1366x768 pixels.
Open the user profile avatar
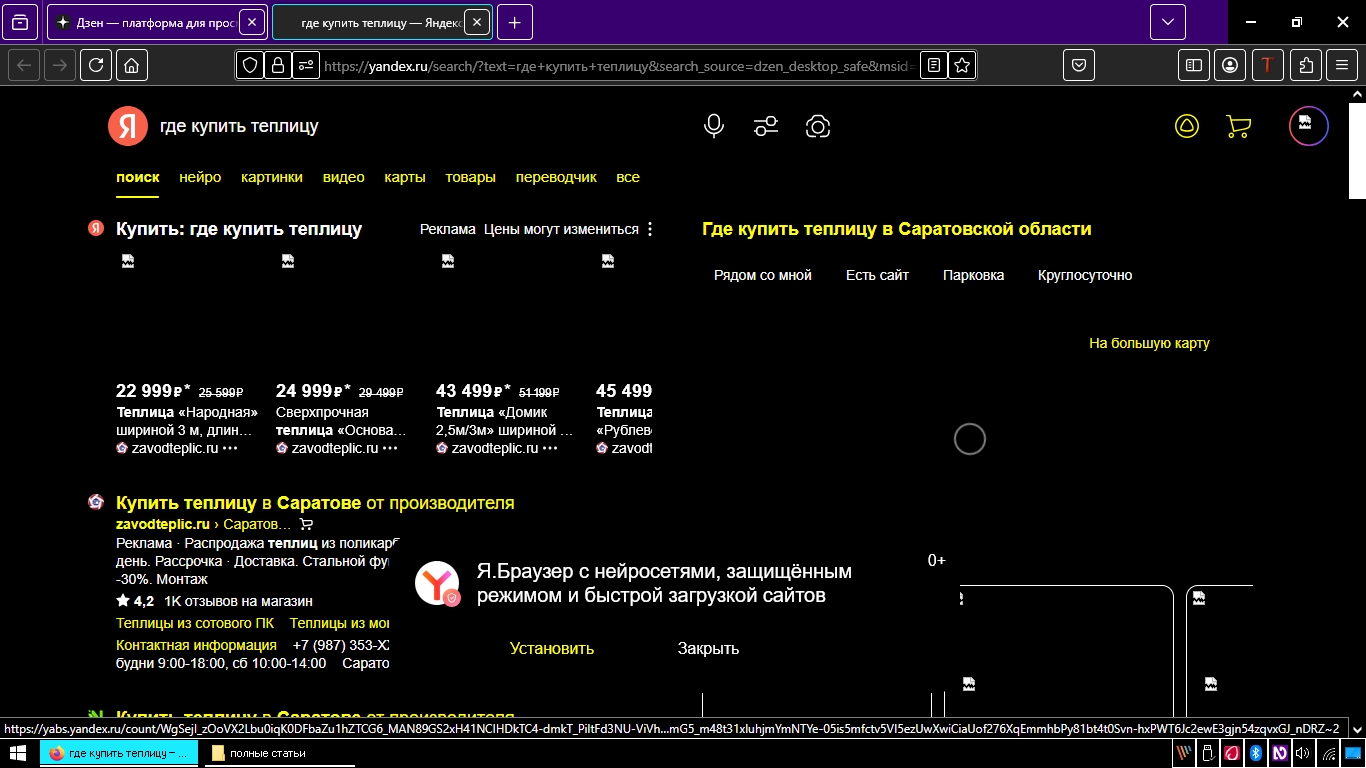(1308, 126)
